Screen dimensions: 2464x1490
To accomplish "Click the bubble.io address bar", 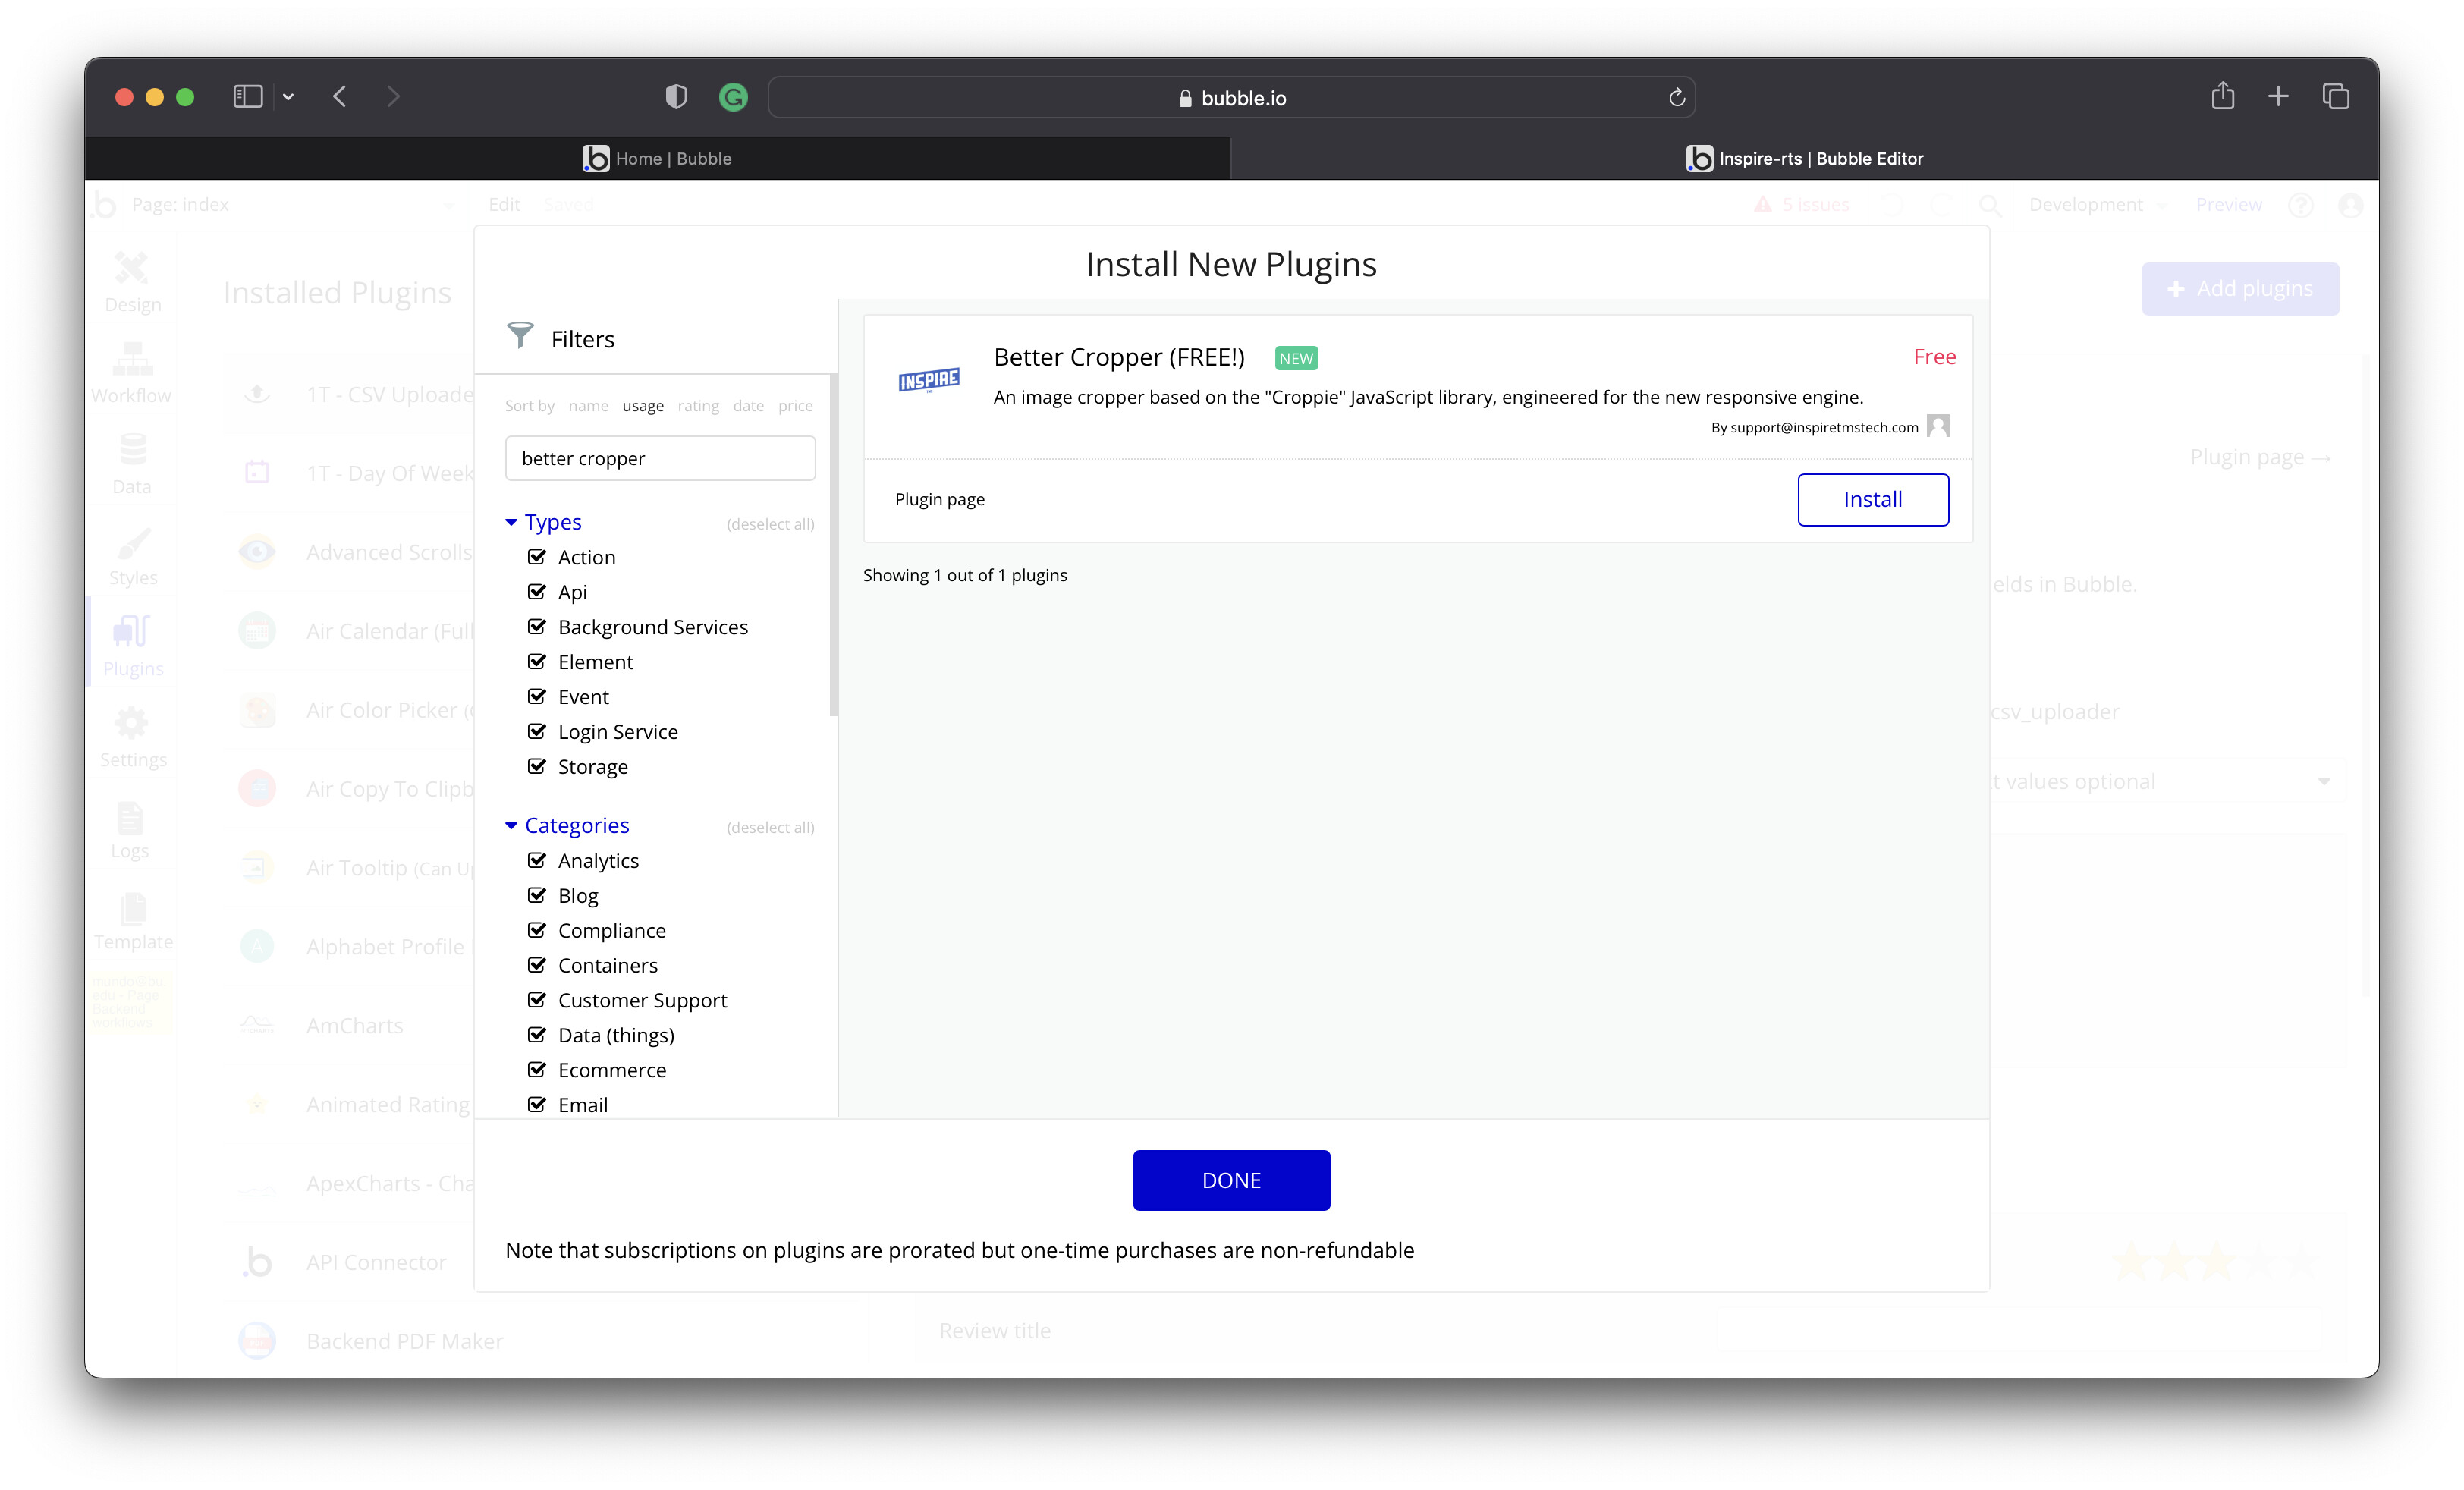I will (1231, 97).
